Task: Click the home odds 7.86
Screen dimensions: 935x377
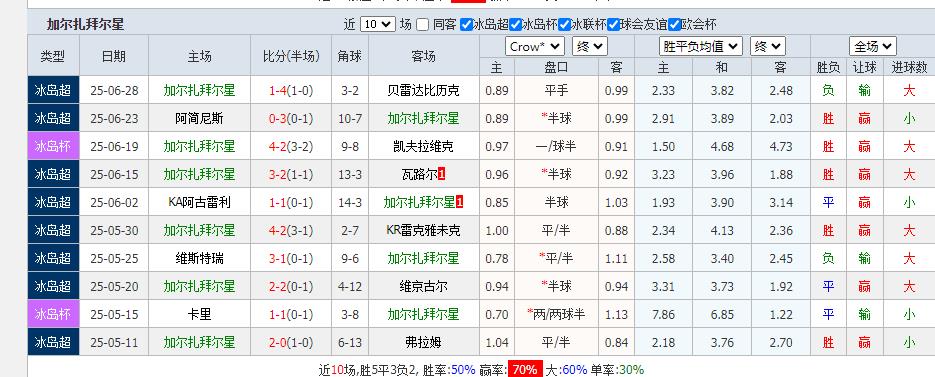Action: [664, 314]
